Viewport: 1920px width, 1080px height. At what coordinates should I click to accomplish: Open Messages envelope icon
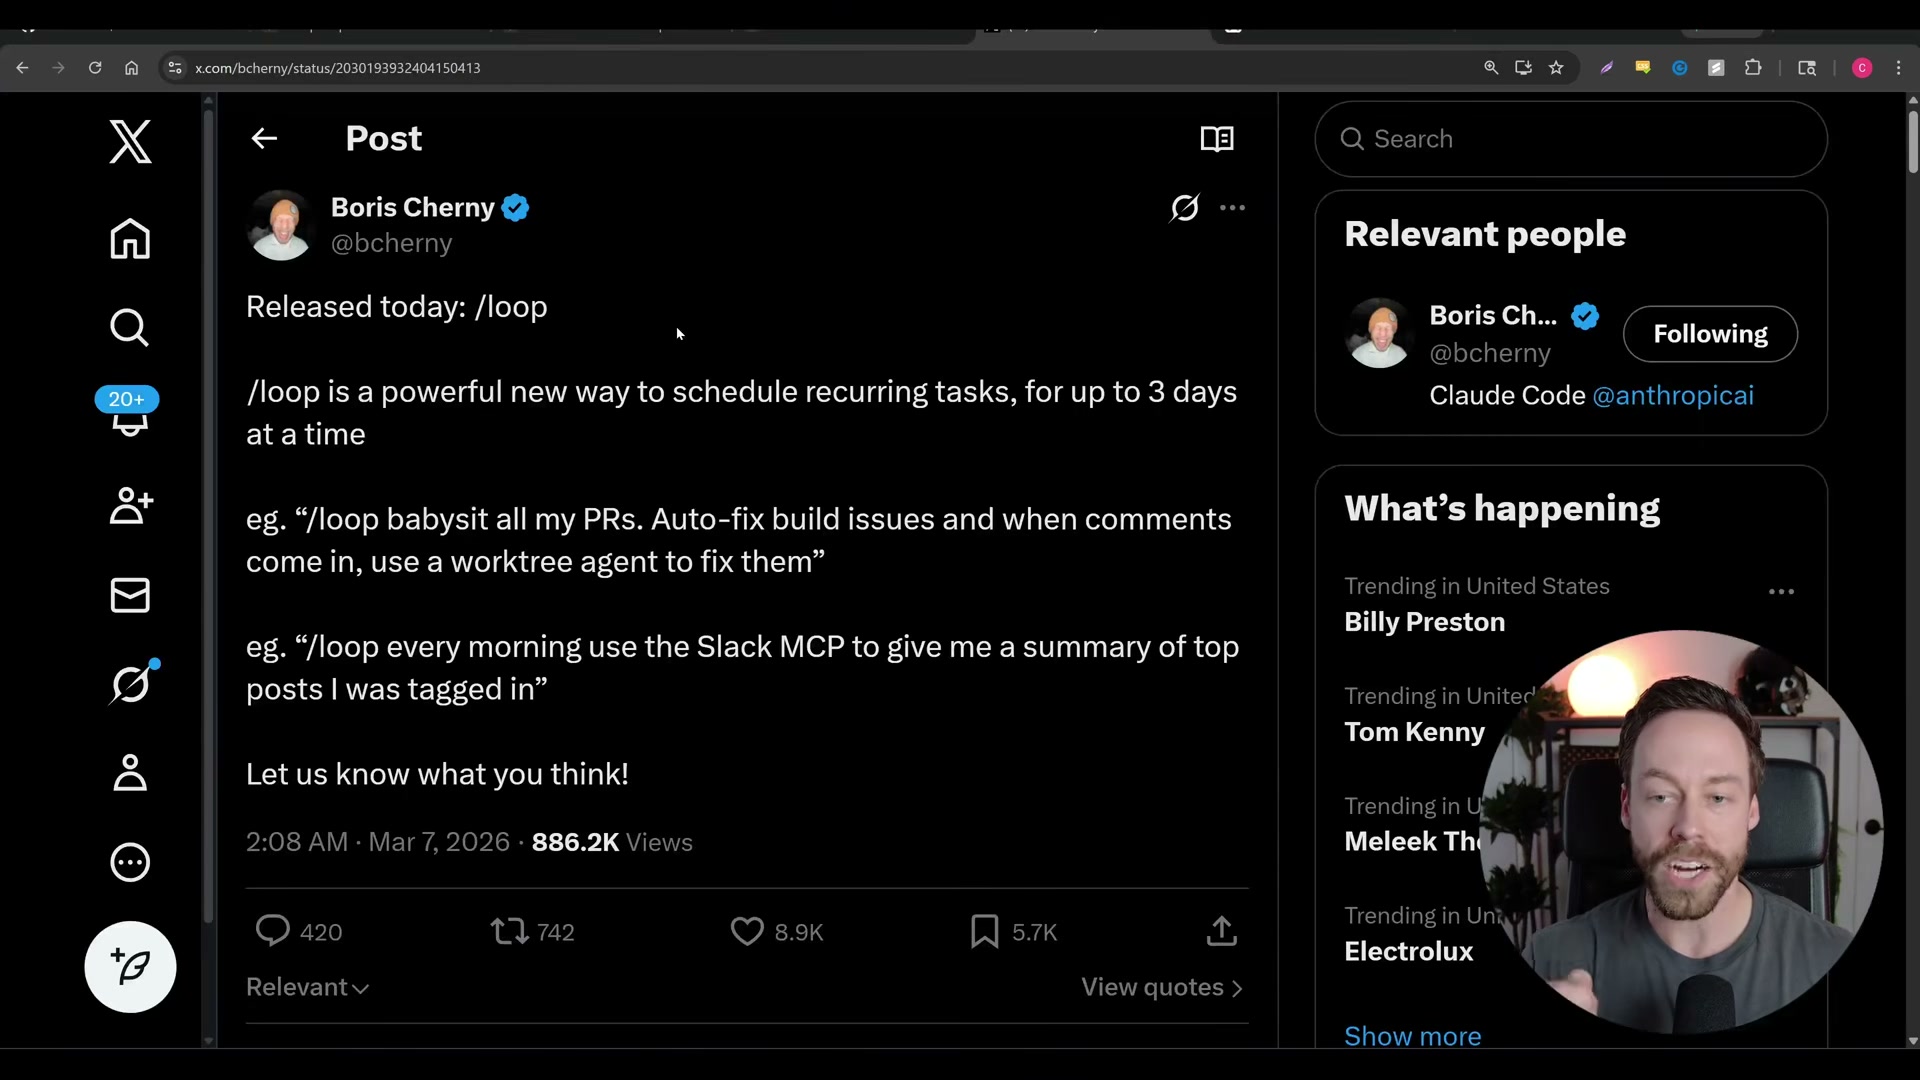click(130, 595)
